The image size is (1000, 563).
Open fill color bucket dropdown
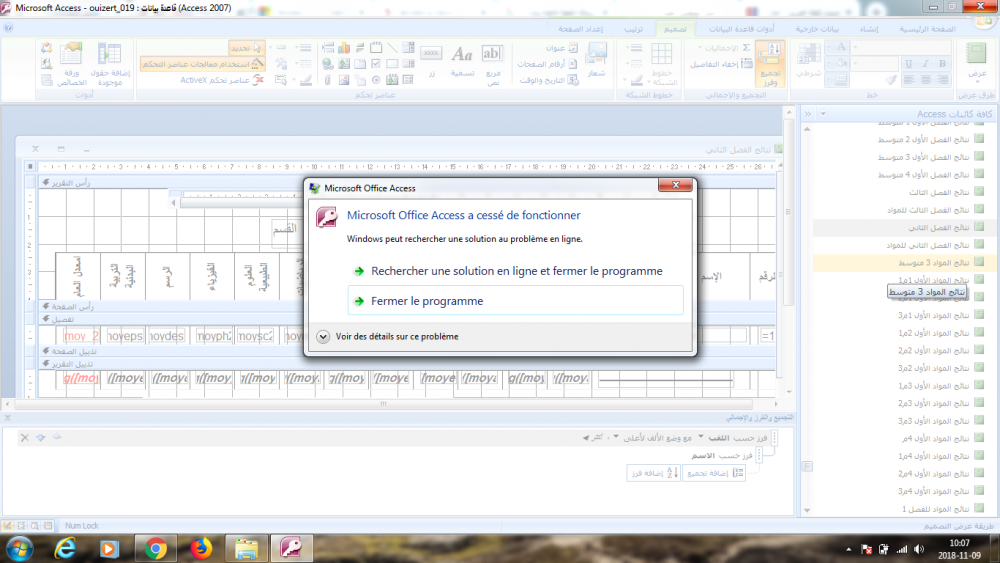pyautogui.click(x=829, y=64)
